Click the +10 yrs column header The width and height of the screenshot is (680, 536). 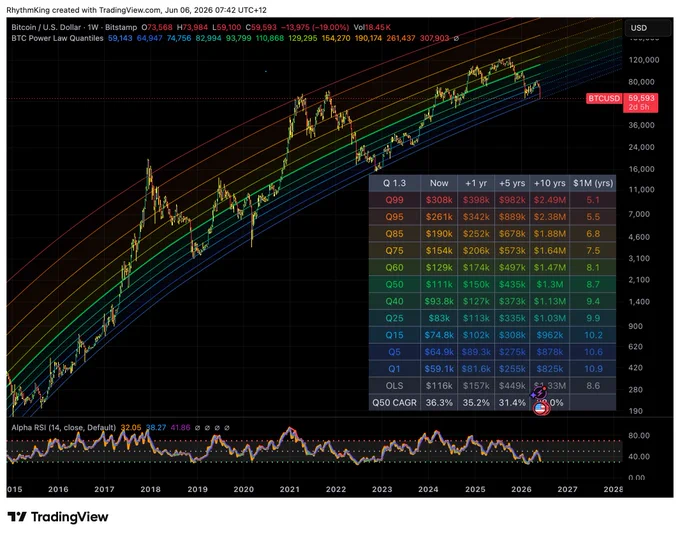(x=549, y=183)
